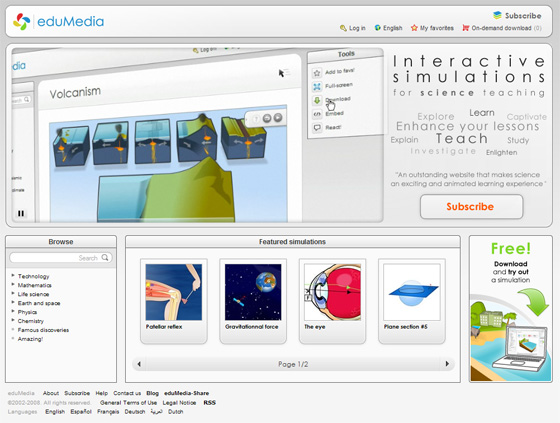
Task: Open the Help footer link
Action: tap(101, 393)
